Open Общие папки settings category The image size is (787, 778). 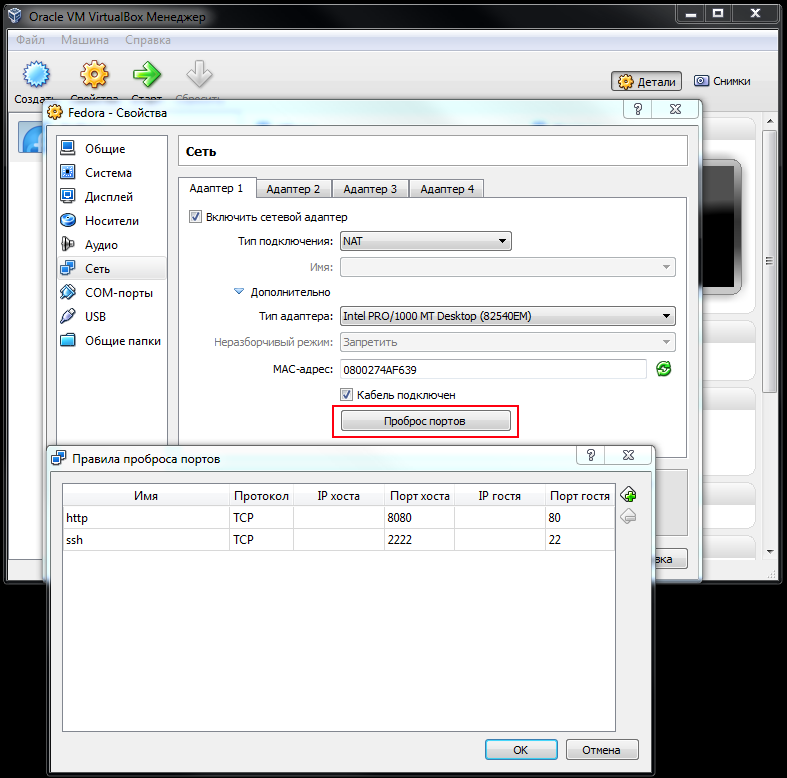tap(112, 341)
